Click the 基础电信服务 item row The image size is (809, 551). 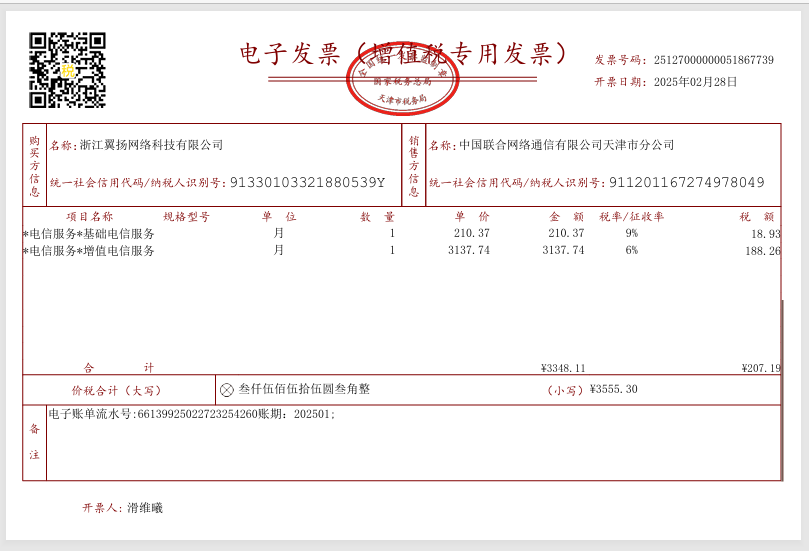89,234
